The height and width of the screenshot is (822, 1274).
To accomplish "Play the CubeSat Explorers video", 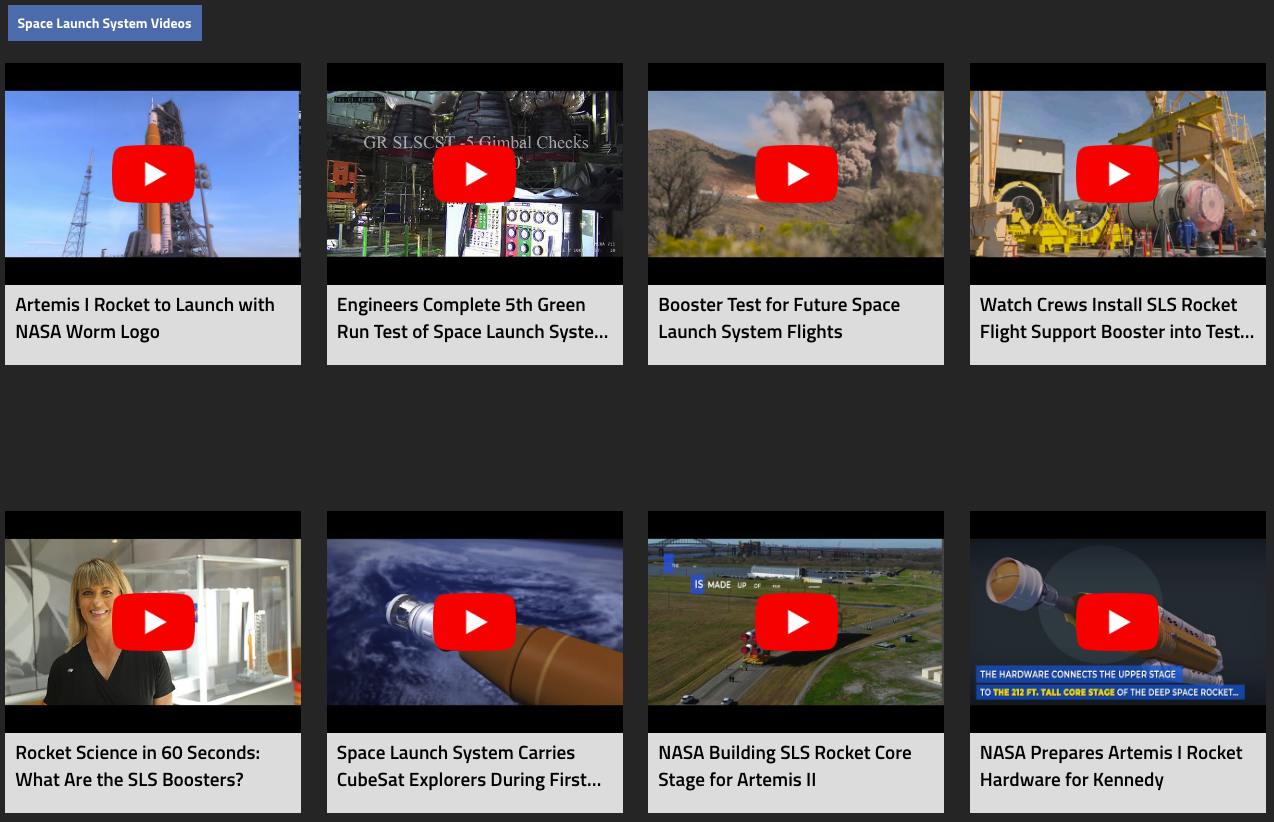I will pos(475,622).
